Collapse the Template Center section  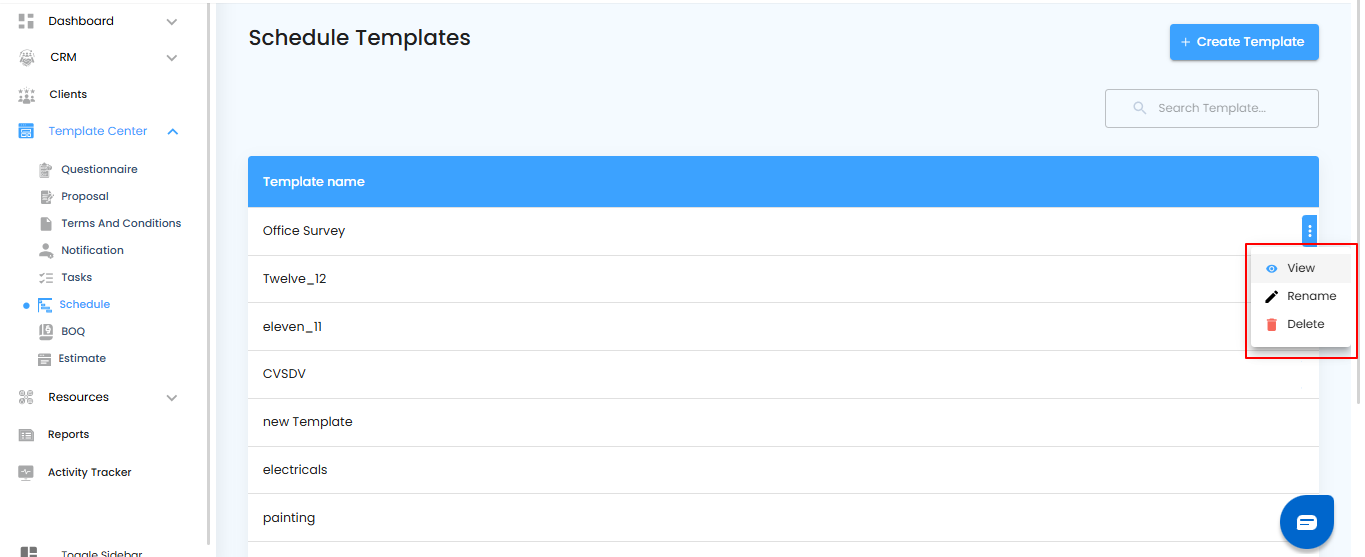pyautogui.click(x=172, y=132)
